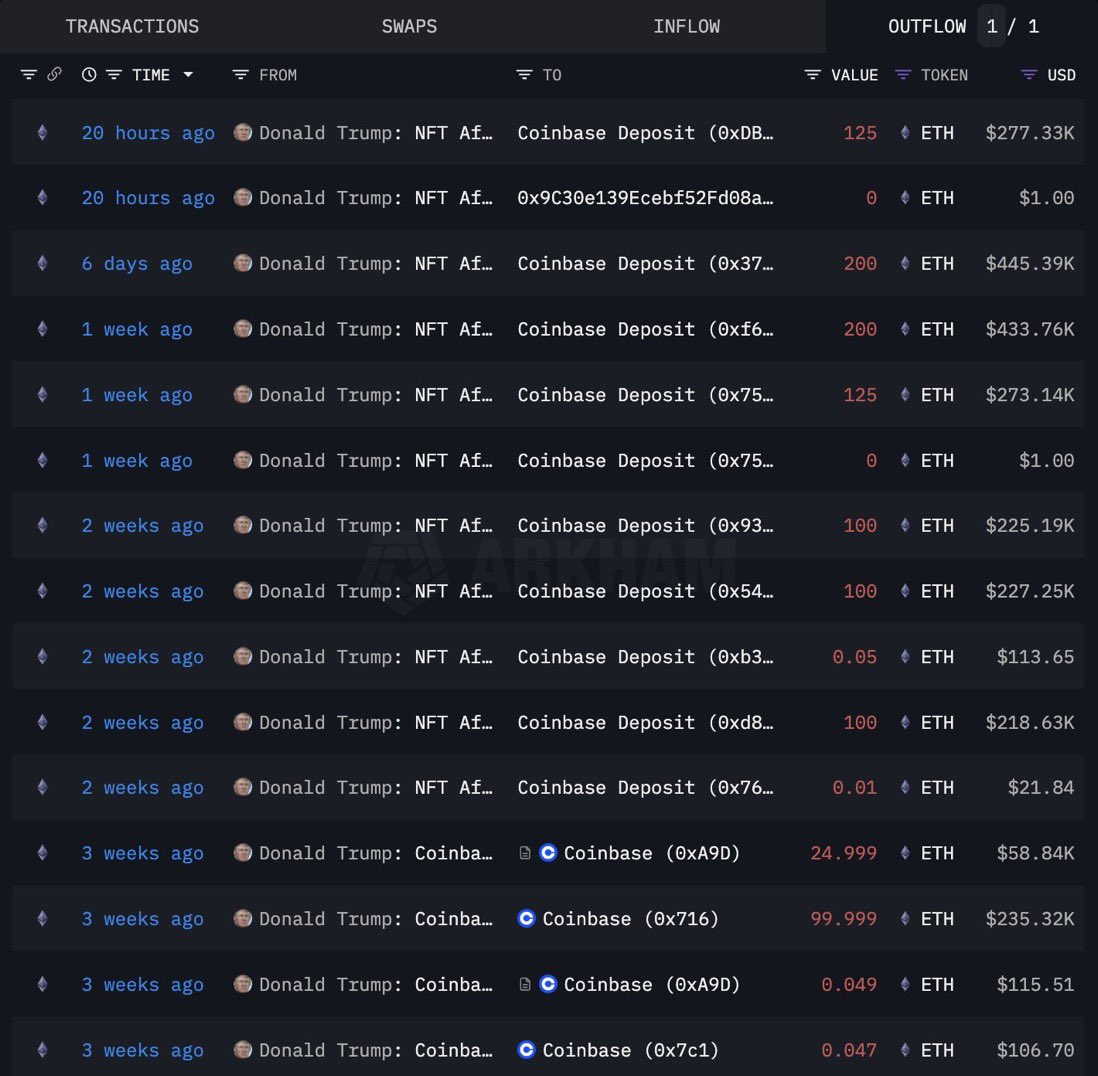Open the '6 days ago' transaction timestamp link

click(x=137, y=263)
